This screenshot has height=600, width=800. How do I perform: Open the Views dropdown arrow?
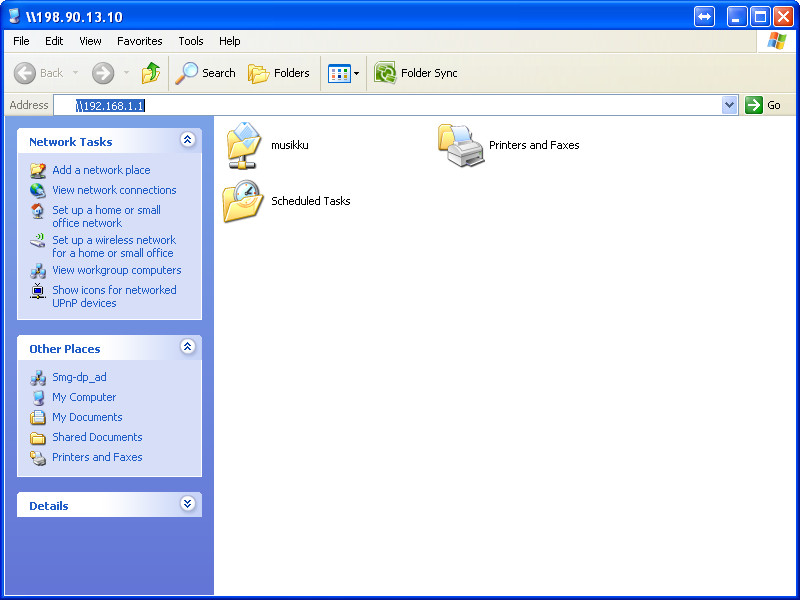click(x=356, y=73)
